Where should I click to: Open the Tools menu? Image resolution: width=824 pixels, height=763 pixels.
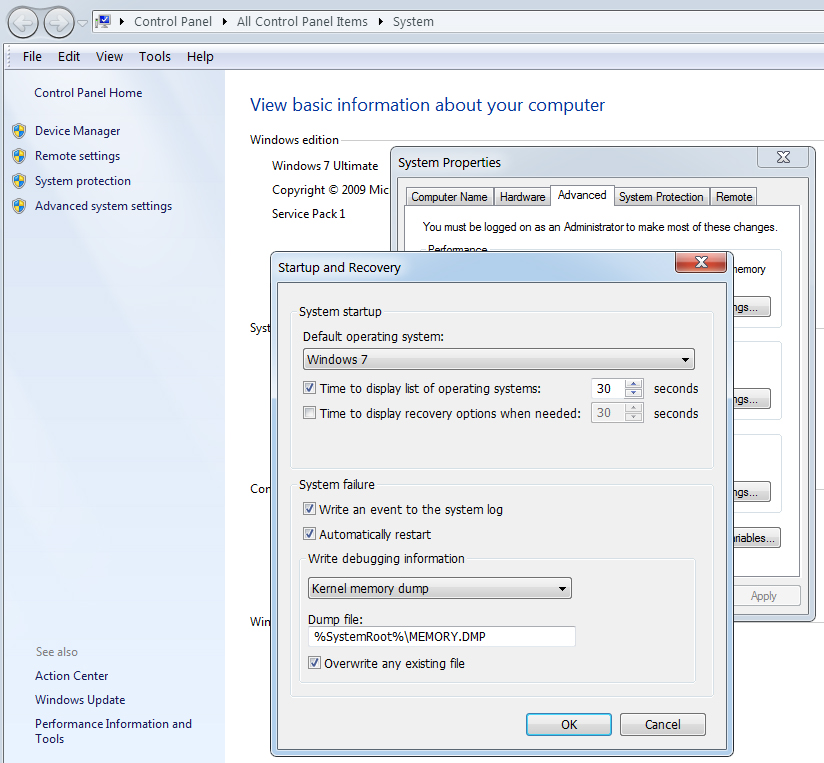pyautogui.click(x=154, y=56)
